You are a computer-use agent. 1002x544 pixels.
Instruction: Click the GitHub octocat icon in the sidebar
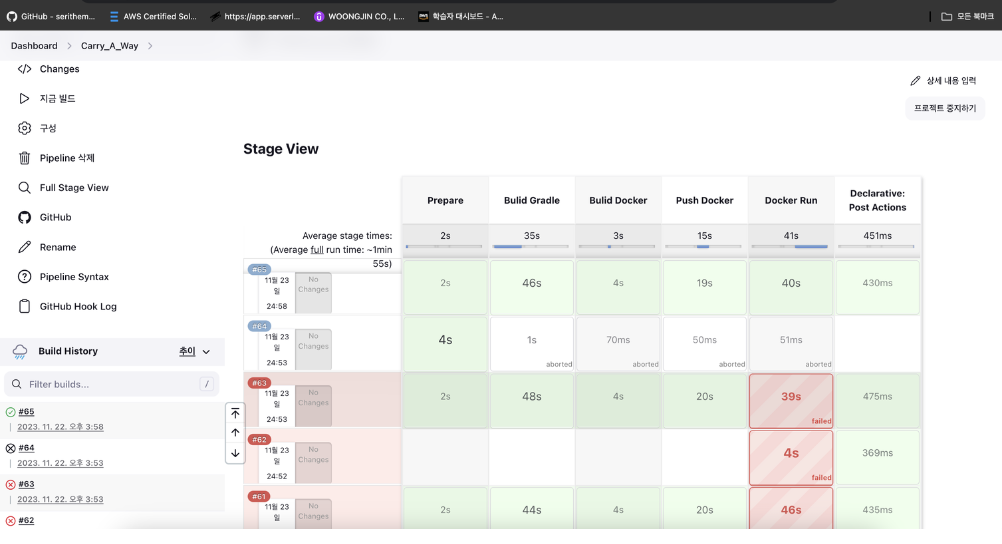[x=24, y=217]
